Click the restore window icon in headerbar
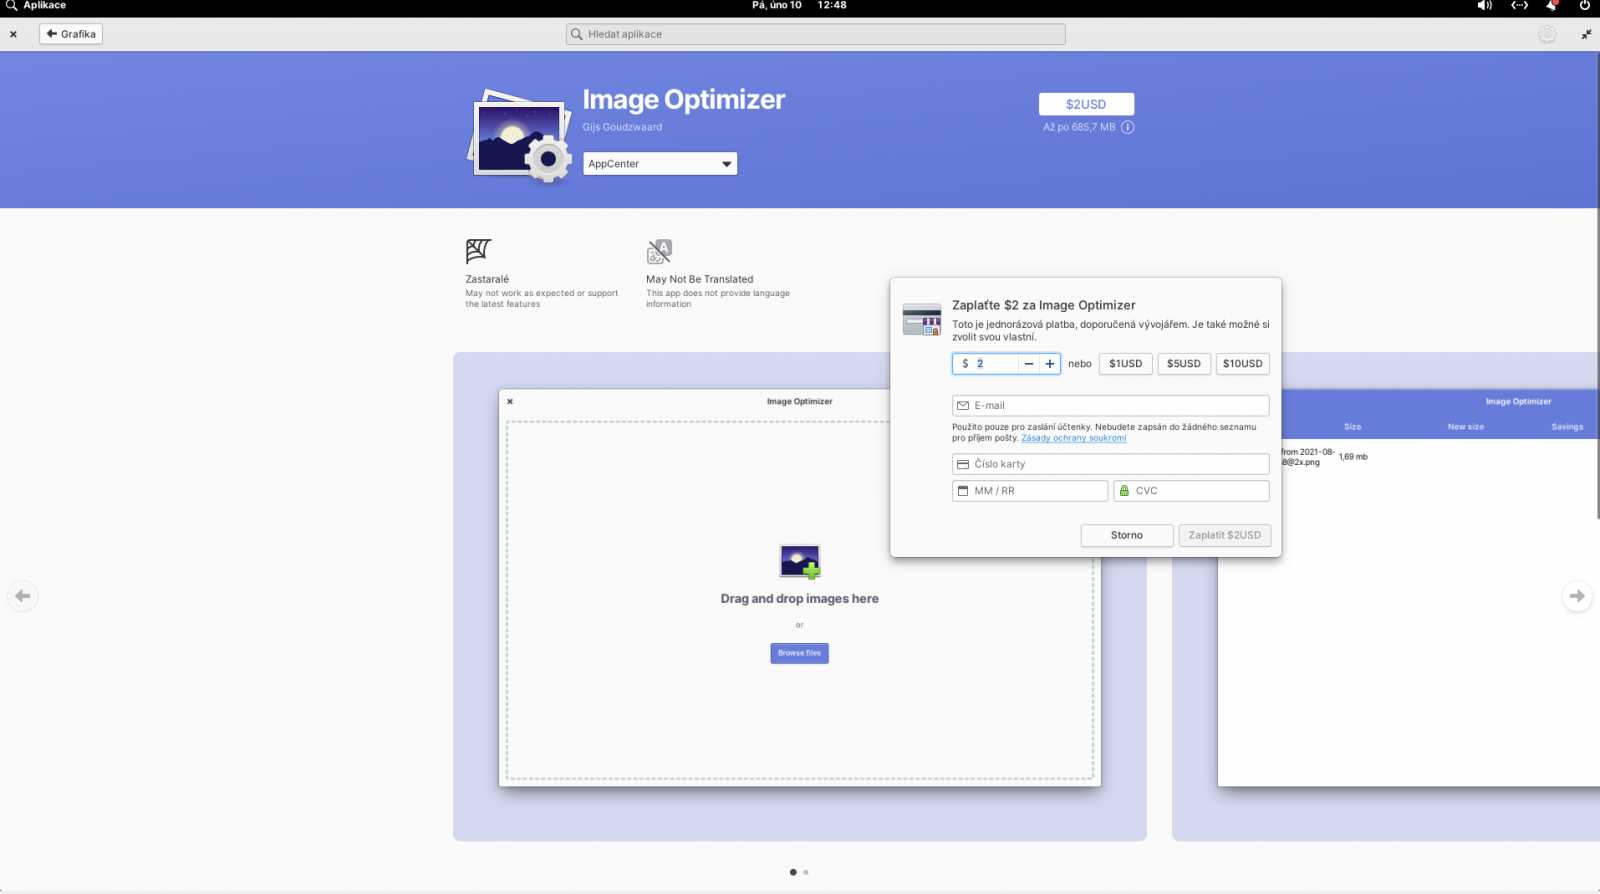1600x894 pixels. 1586,34
